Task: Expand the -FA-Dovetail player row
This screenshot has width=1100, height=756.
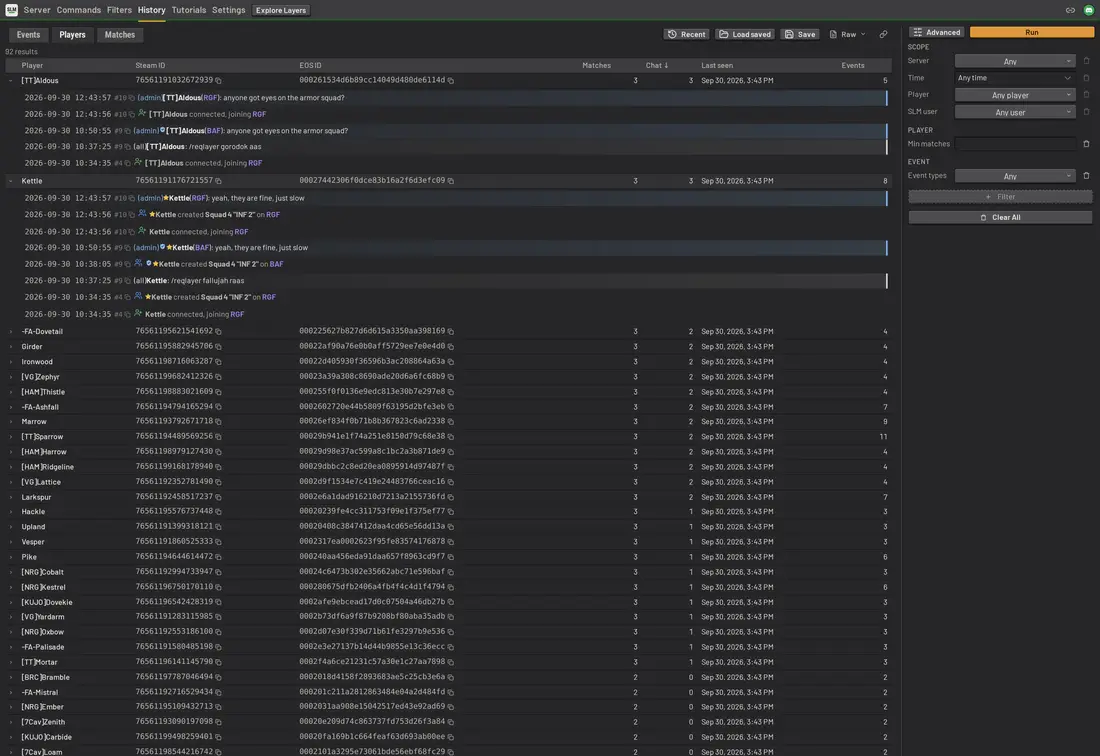Action: click(11, 332)
